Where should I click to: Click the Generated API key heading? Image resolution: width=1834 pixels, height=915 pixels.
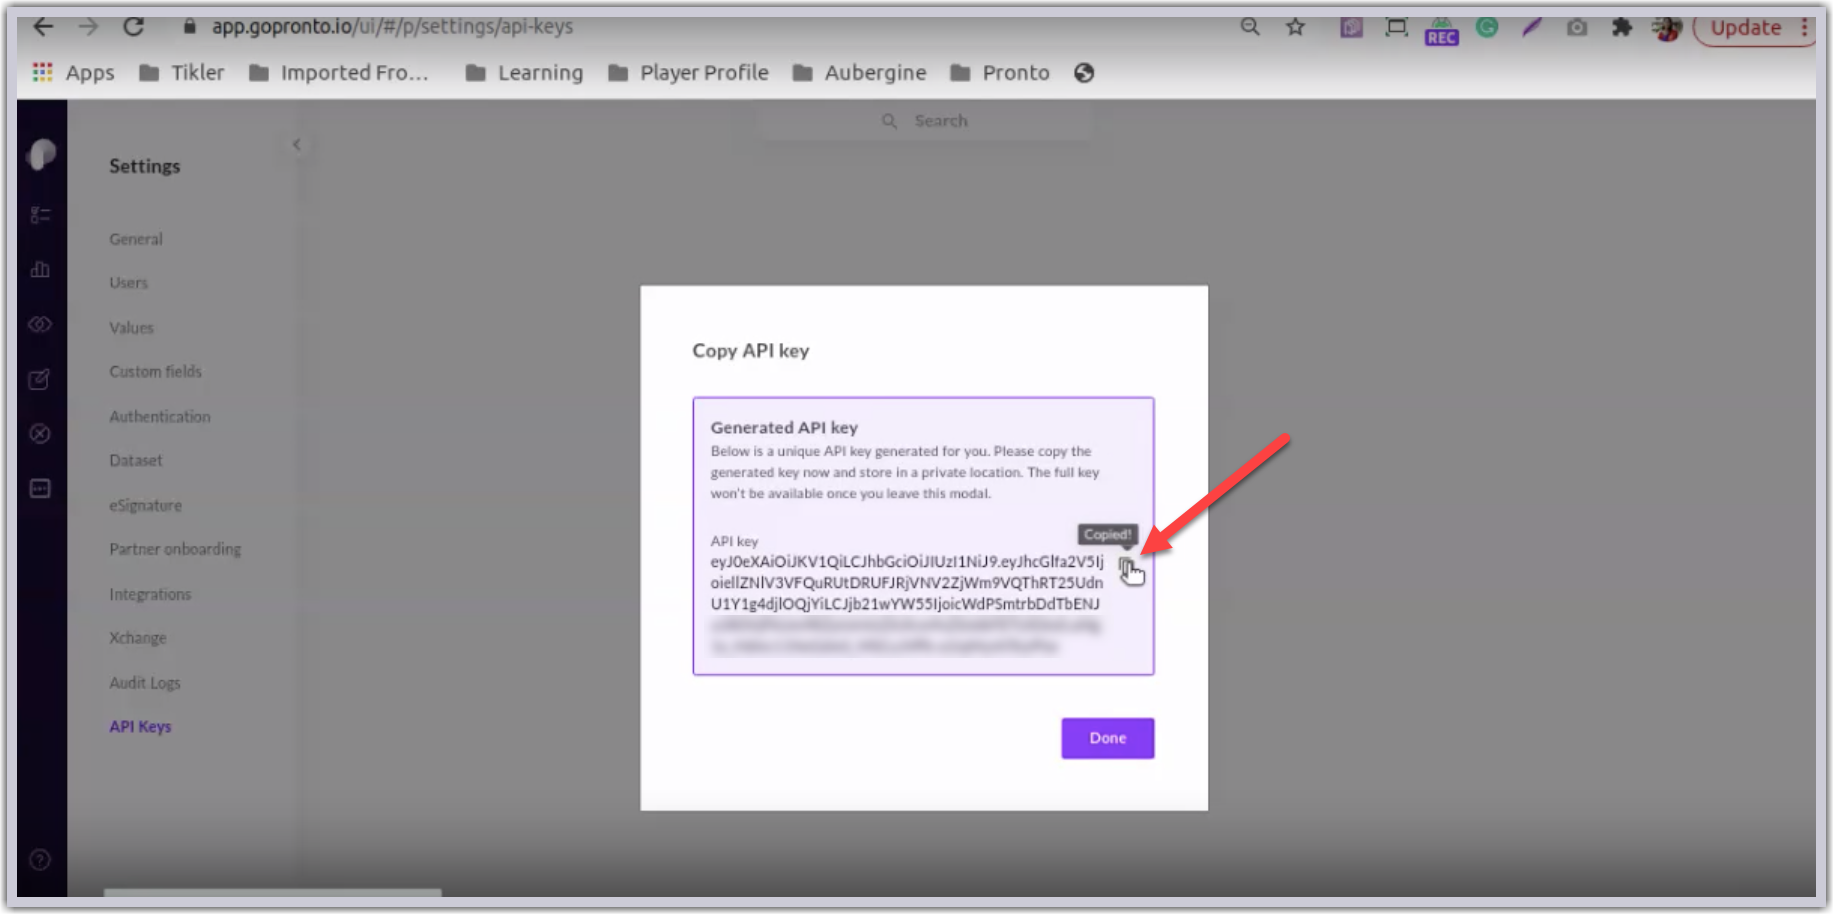[784, 428]
